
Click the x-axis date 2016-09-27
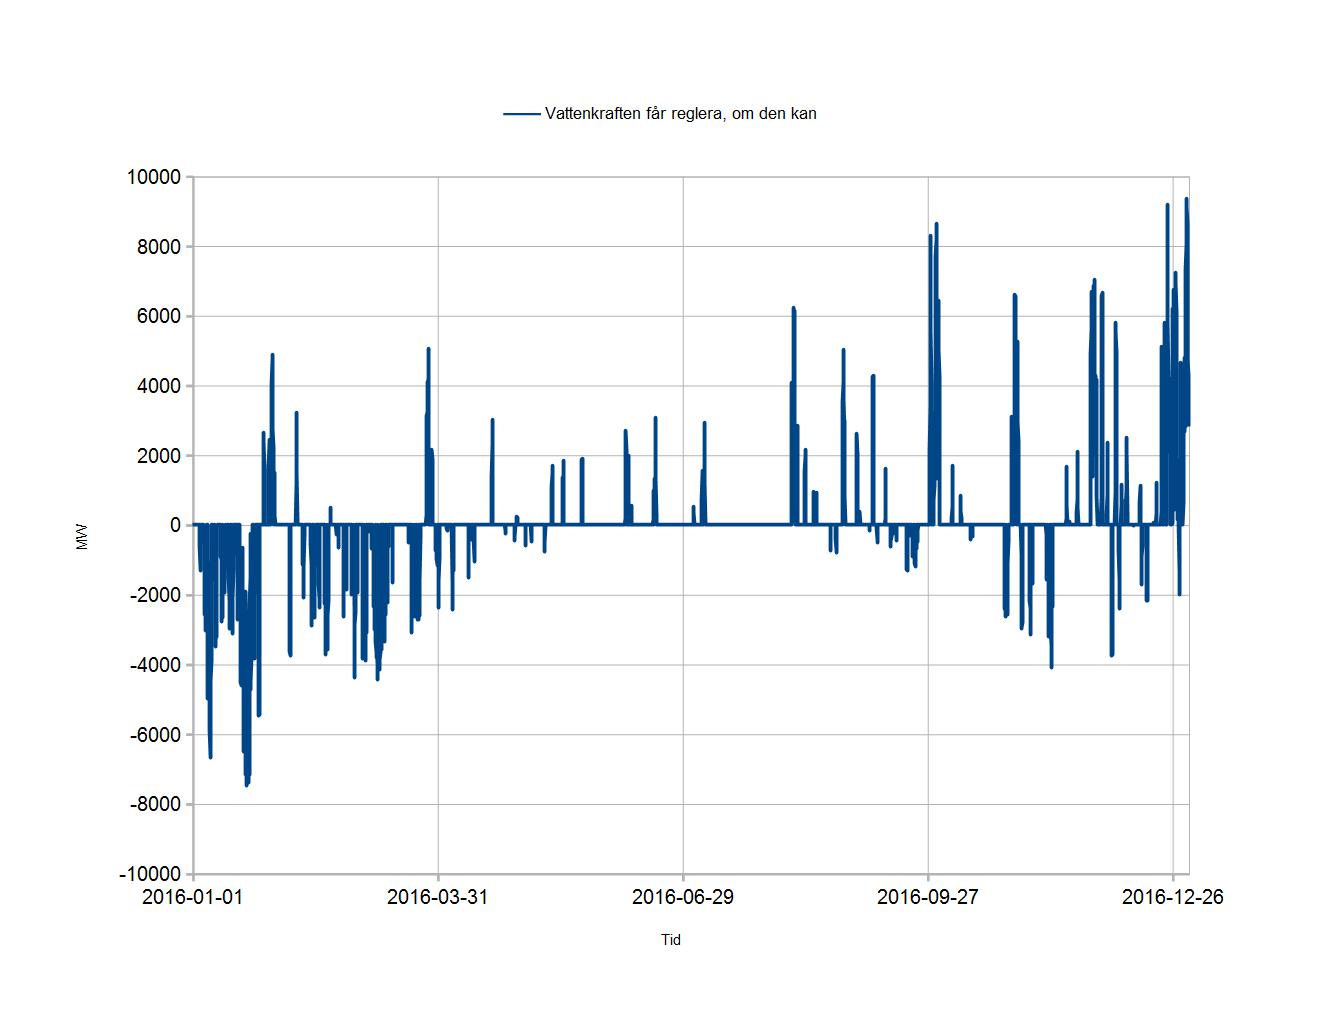927,897
